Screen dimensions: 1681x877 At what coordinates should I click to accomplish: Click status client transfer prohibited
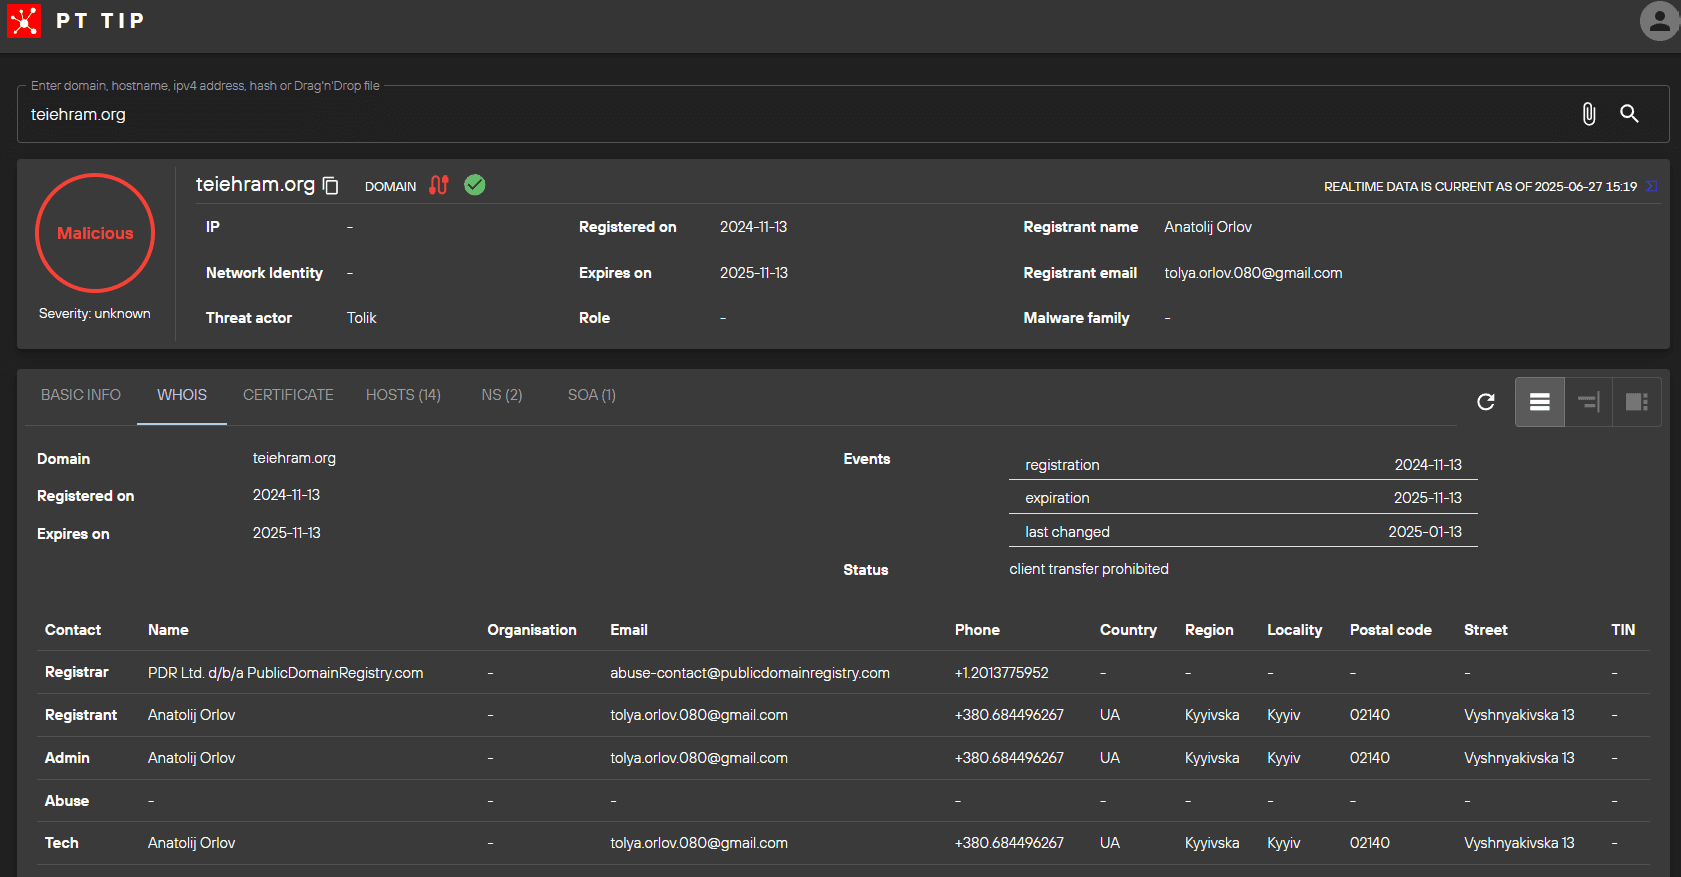tap(1089, 569)
